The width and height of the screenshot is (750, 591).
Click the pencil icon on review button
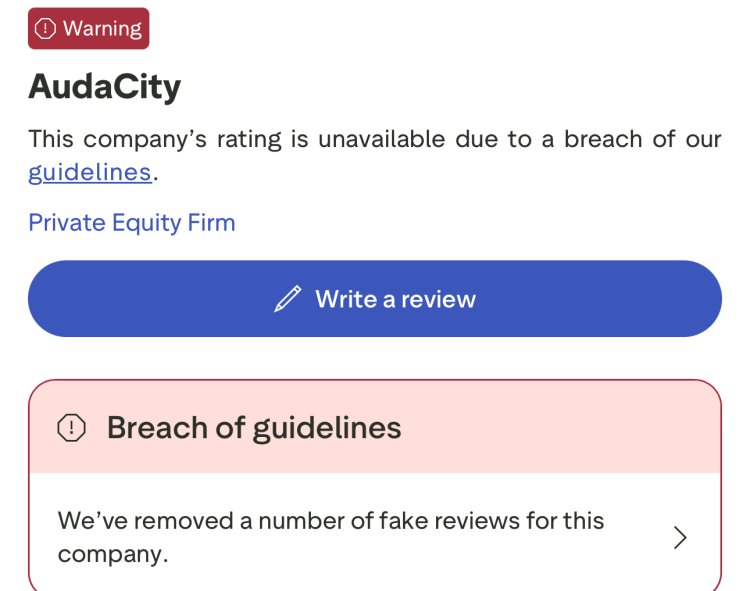click(288, 299)
